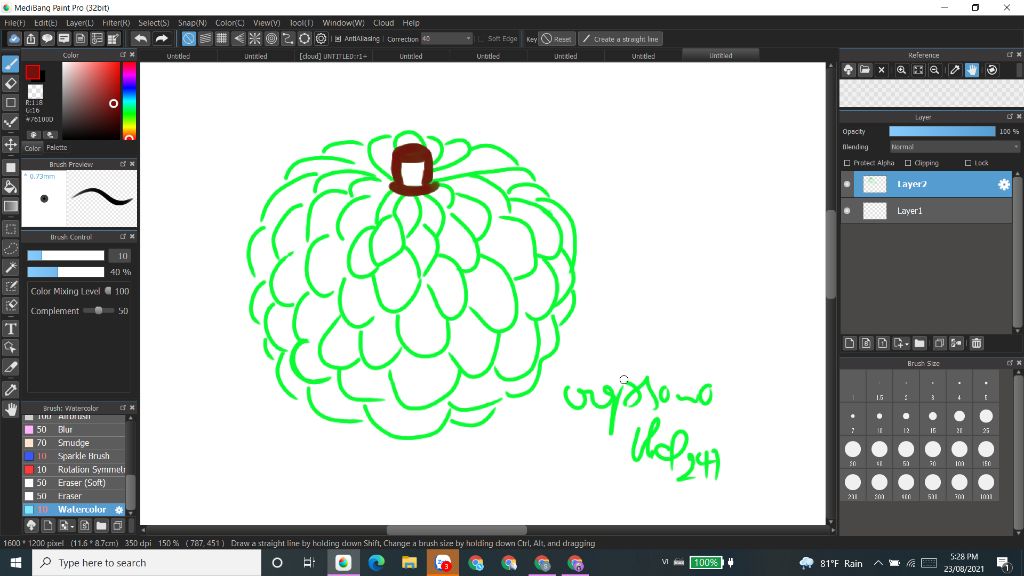Open the Snap menu
This screenshot has width=1024, height=576.
pyautogui.click(x=192, y=23)
